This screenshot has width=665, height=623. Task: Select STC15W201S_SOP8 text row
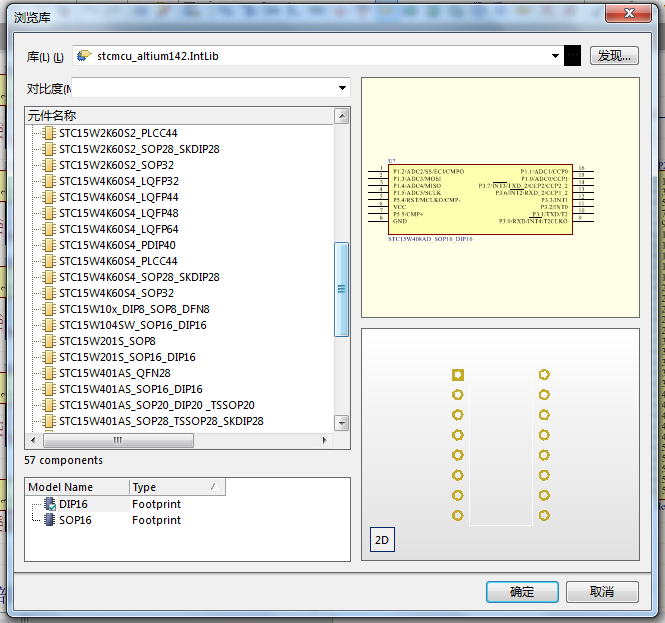click(107, 341)
